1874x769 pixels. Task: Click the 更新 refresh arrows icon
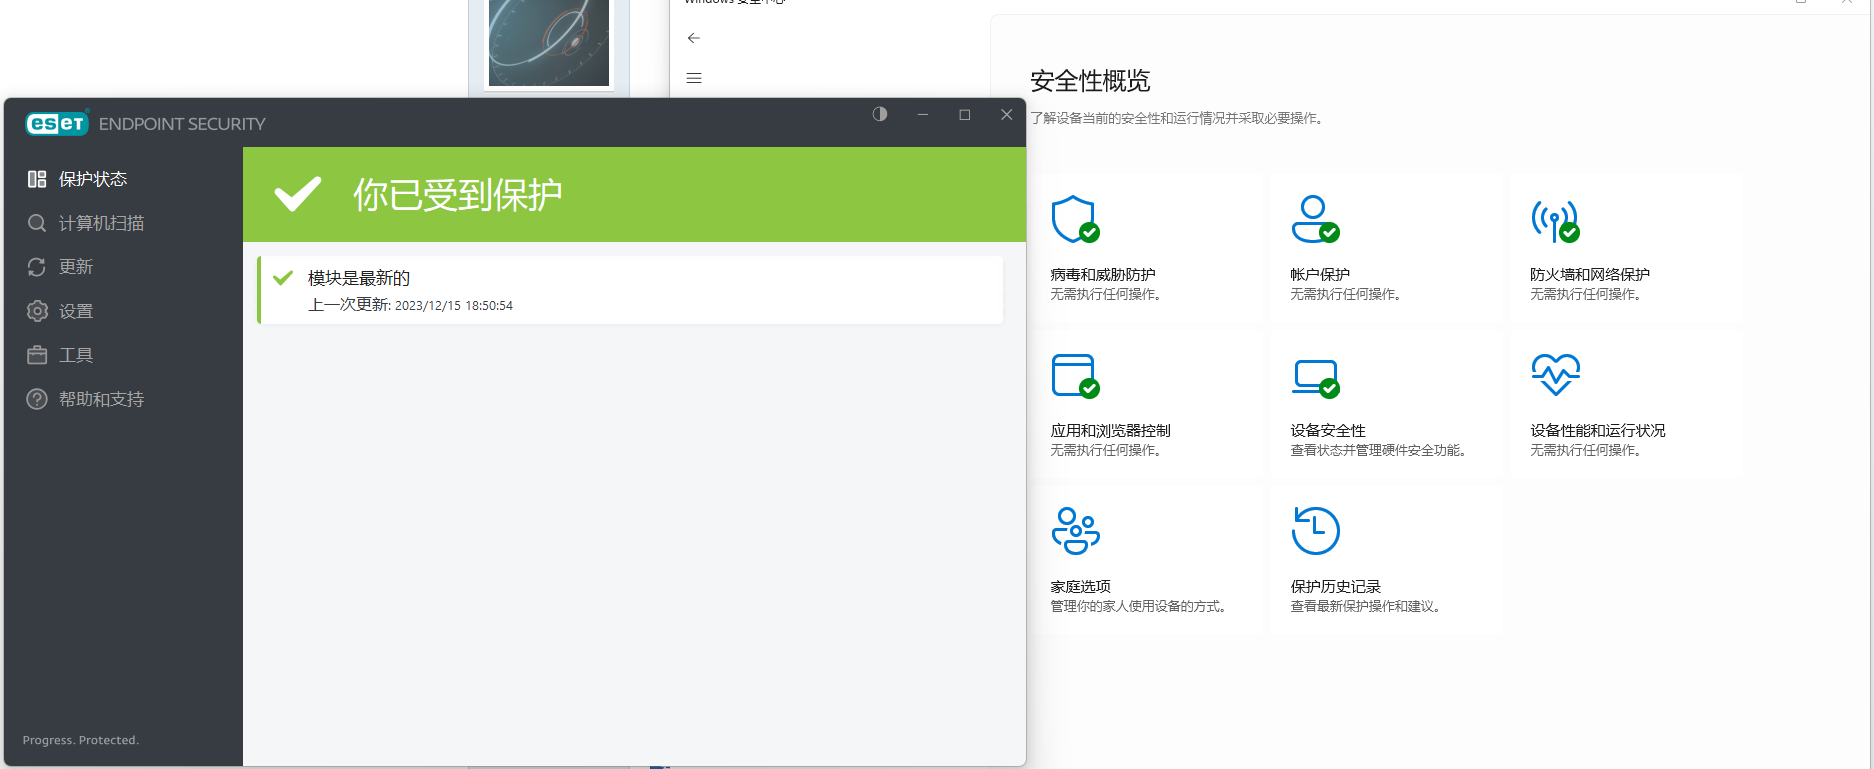37,267
